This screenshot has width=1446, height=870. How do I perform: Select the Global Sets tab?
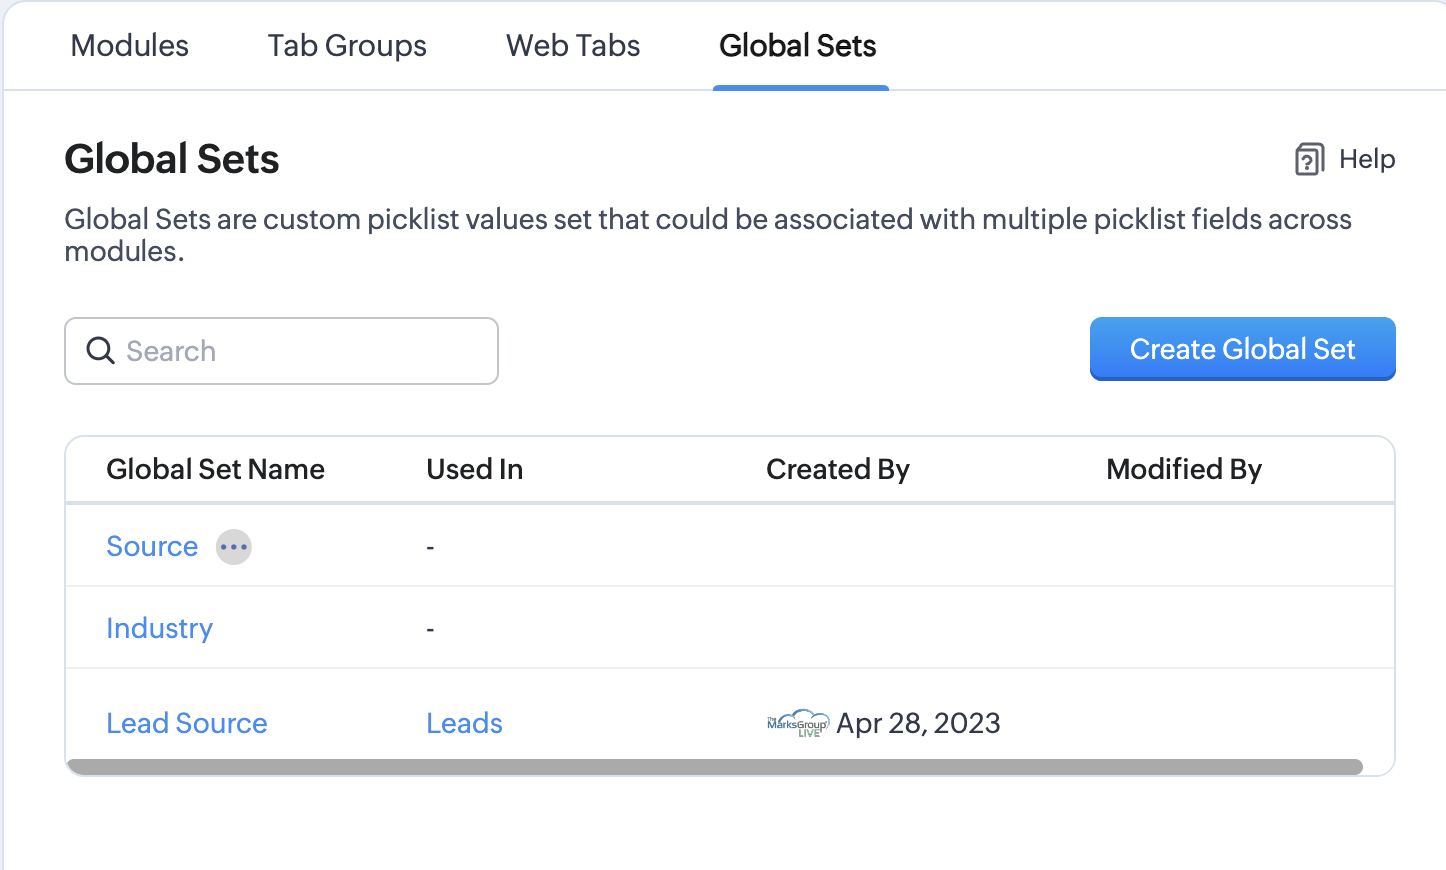click(797, 45)
